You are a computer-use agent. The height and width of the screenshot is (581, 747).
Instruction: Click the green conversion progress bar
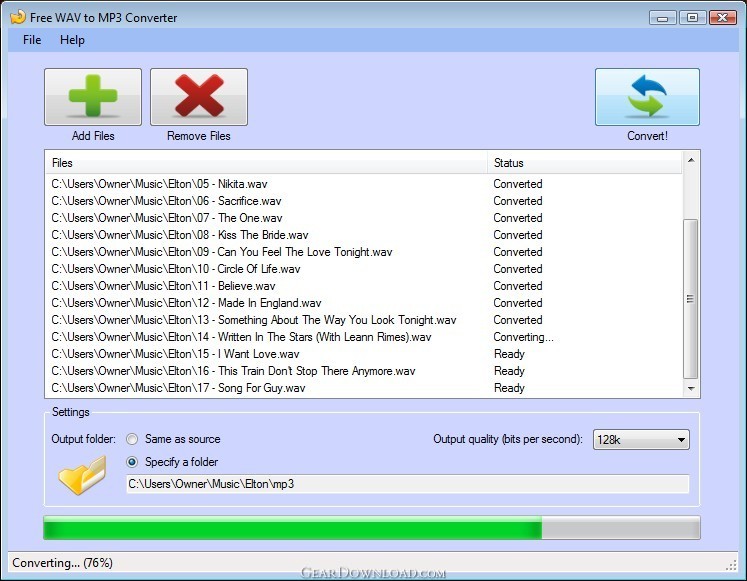[x=372, y=528]
